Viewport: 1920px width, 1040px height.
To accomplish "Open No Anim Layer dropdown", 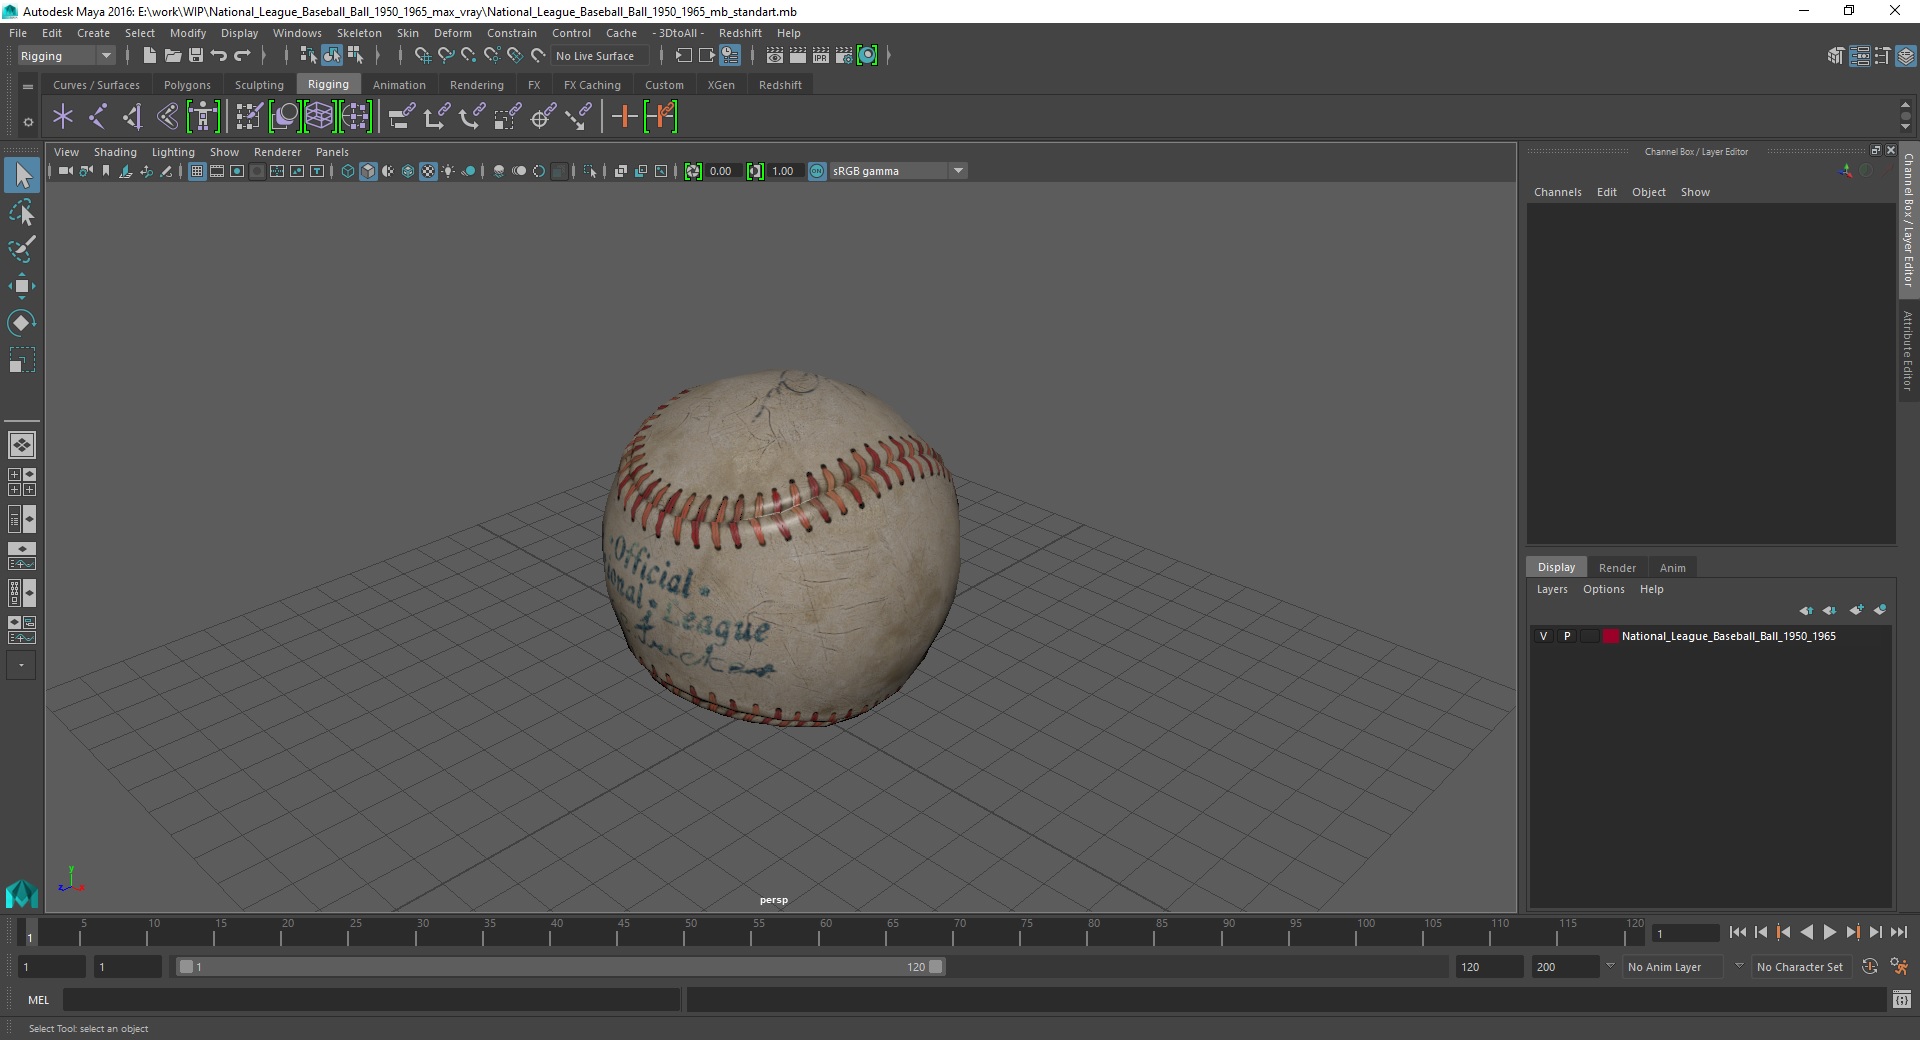I will point(1674,967).
